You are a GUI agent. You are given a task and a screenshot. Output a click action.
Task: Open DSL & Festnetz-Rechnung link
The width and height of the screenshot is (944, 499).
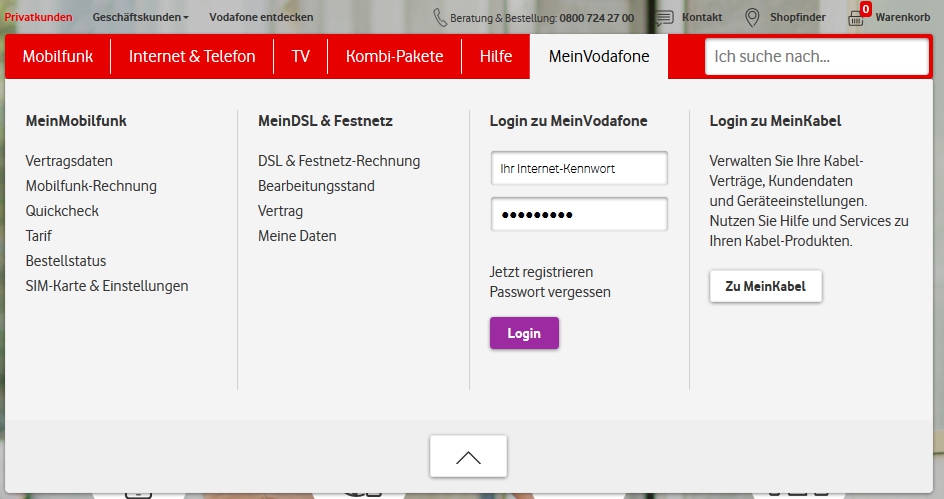[x=339, y=161]
